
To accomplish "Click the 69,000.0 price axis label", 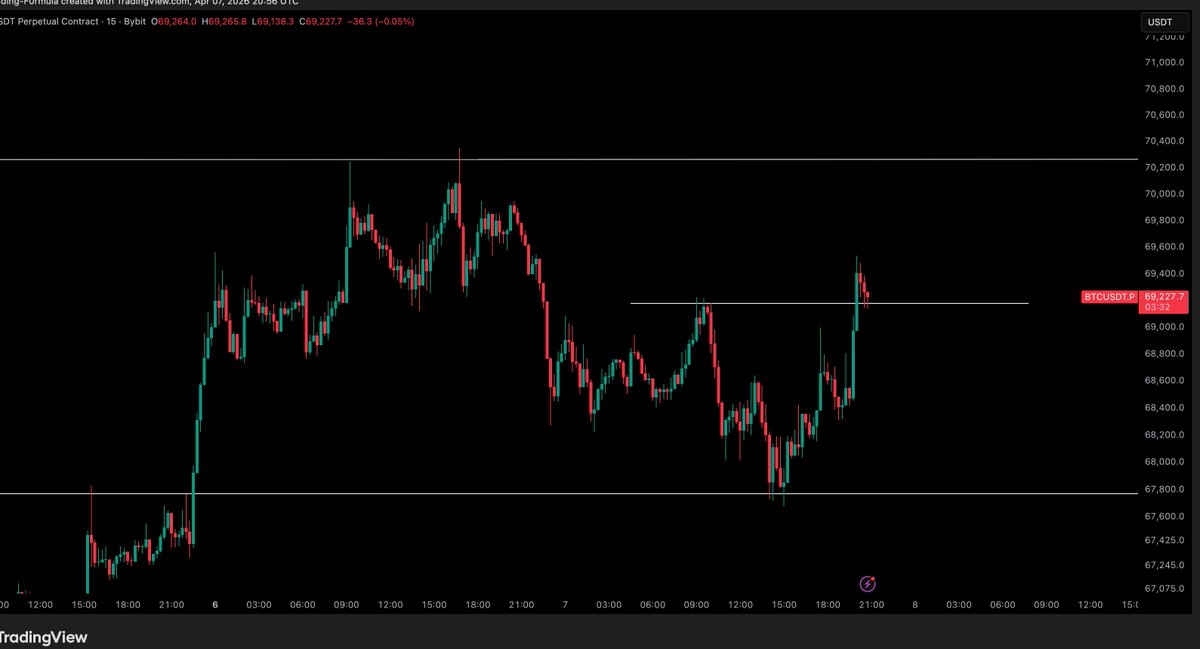I will 1165,327.
